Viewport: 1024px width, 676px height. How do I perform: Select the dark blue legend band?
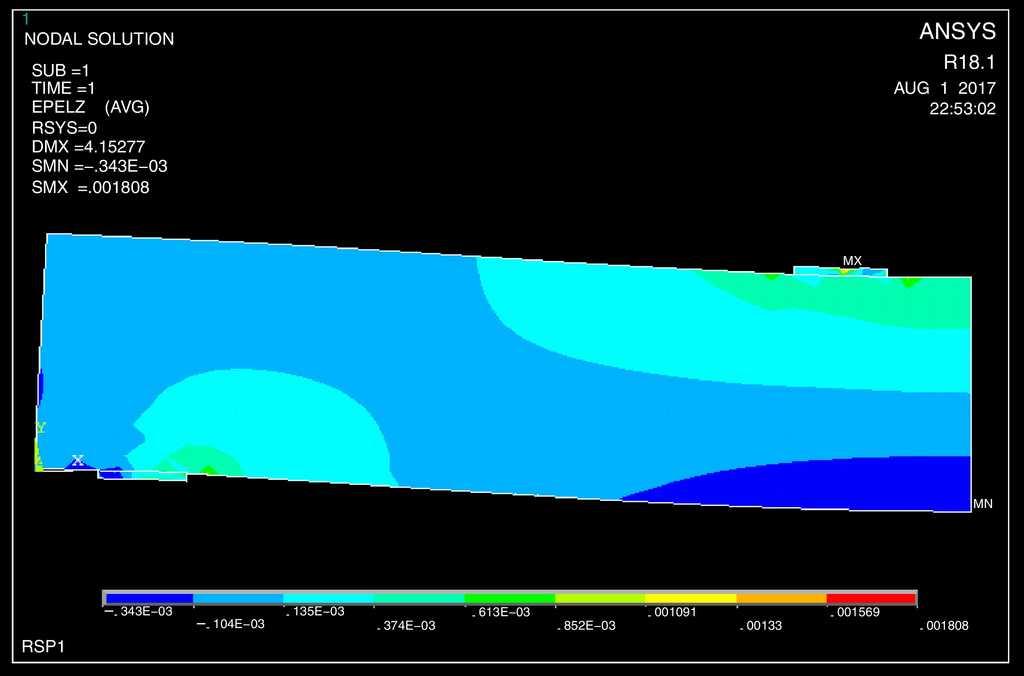pyautogui.click(x=148, y=598)
